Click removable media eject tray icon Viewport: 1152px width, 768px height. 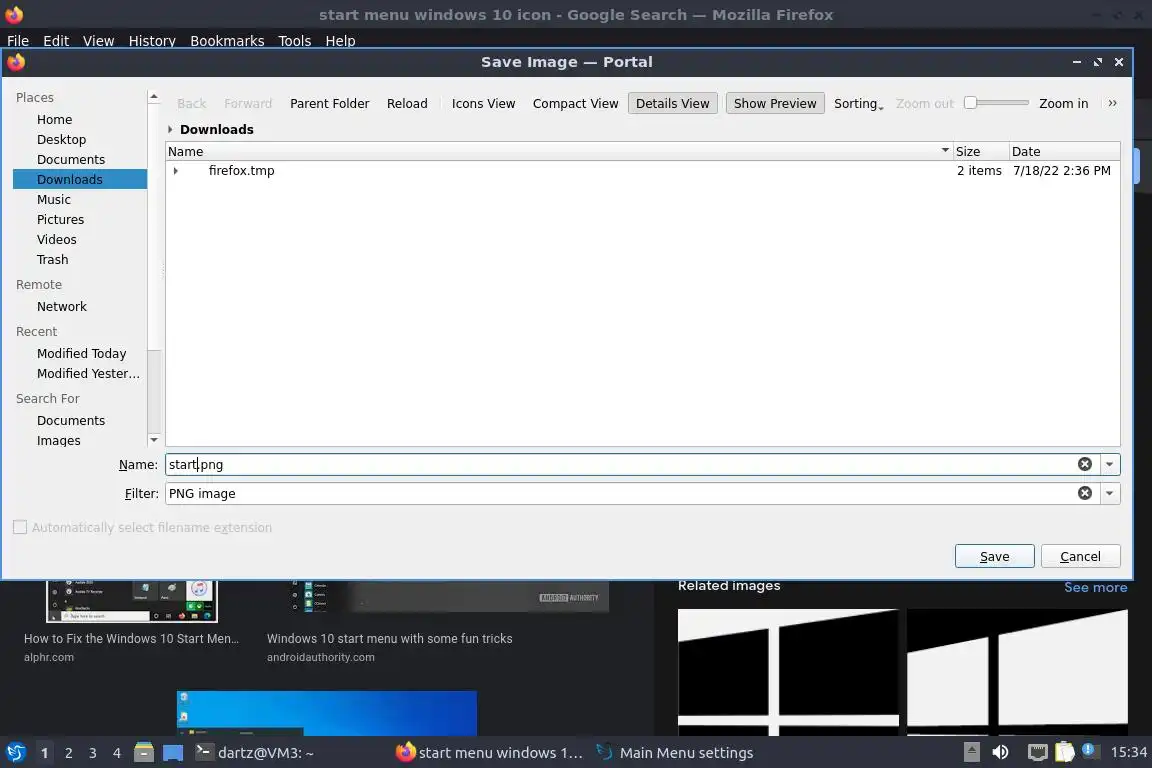tap(971, 753)
